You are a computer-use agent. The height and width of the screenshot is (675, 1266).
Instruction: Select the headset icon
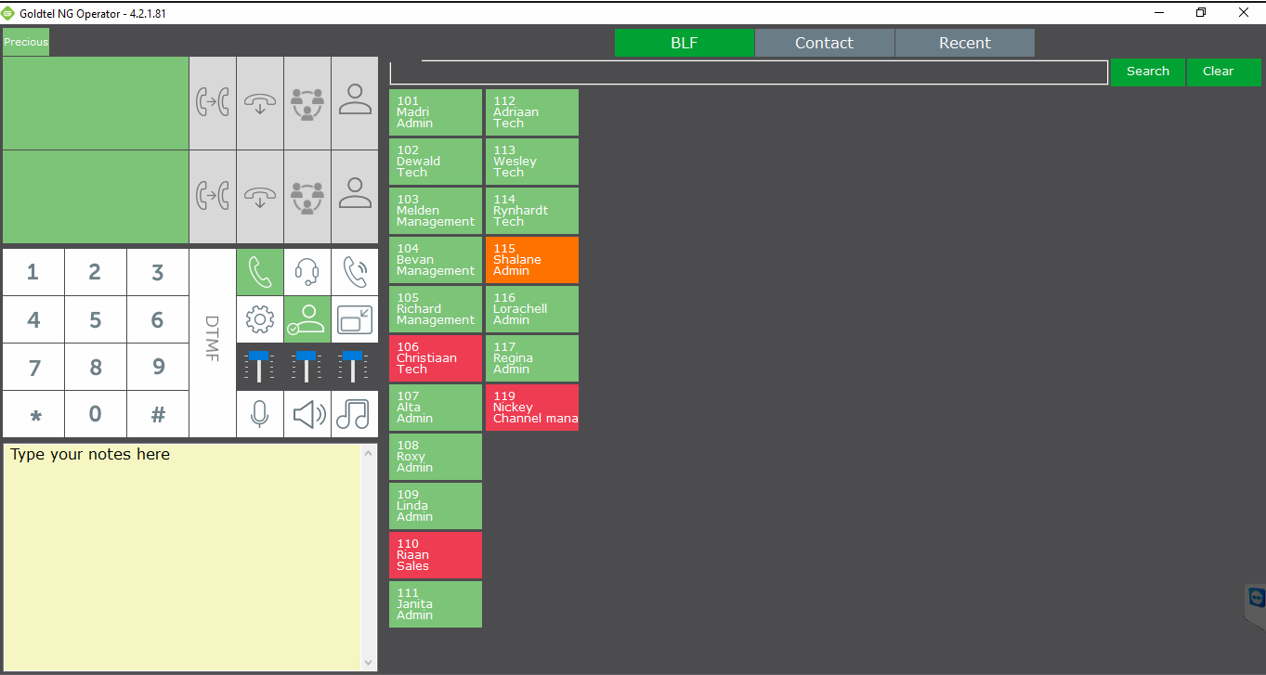(307, 272)
